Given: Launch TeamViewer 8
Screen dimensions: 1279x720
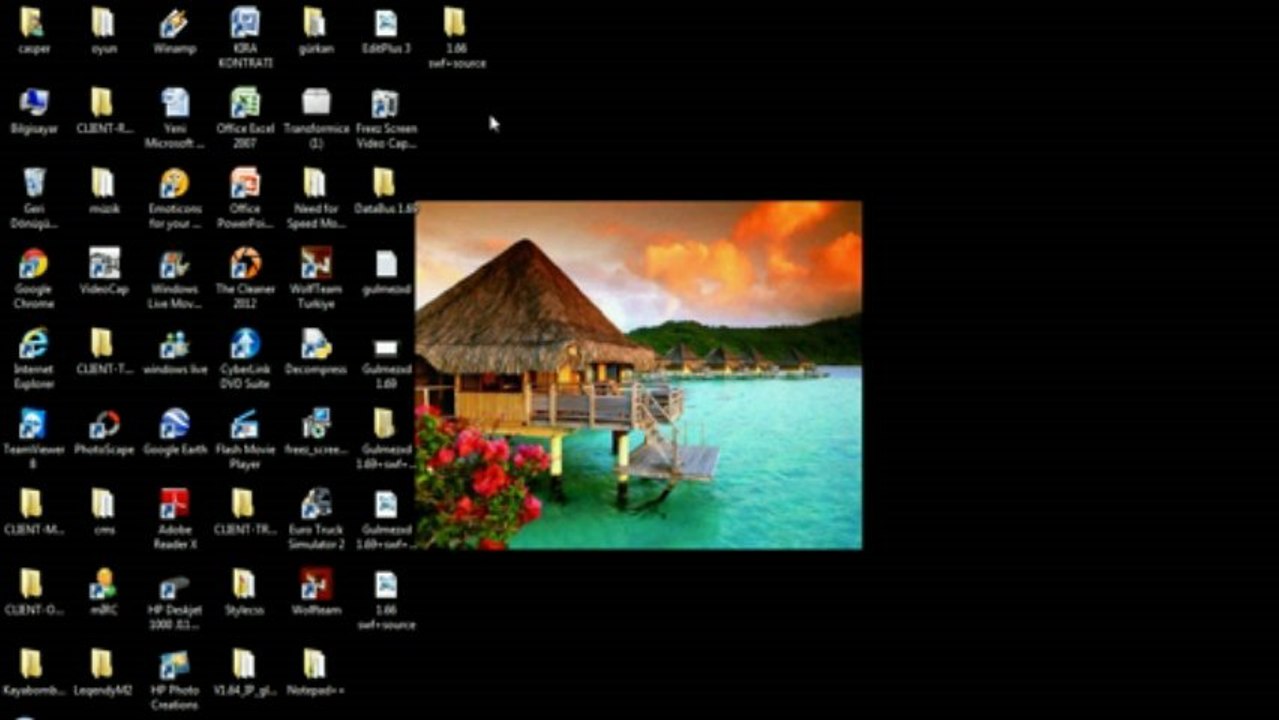Looking at the screenshot, I should [x=33, y=423].
